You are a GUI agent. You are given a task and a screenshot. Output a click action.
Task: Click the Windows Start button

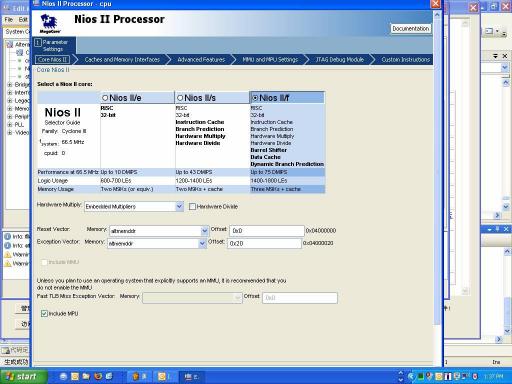(x=23, y=377)
